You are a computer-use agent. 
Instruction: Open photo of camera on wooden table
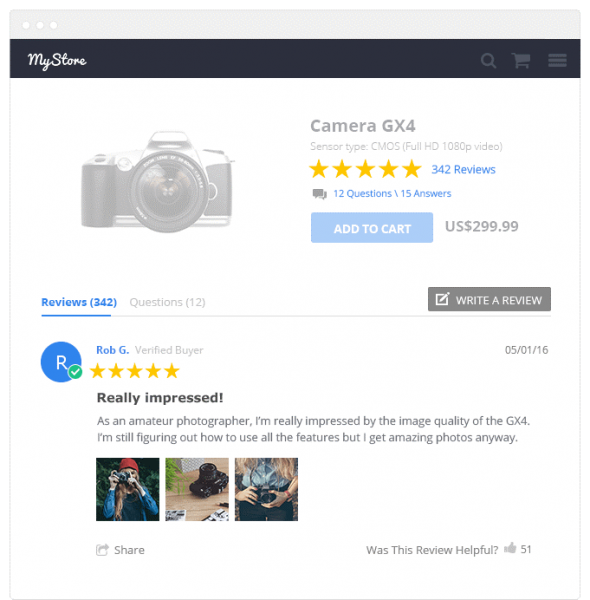pos(197,489)
